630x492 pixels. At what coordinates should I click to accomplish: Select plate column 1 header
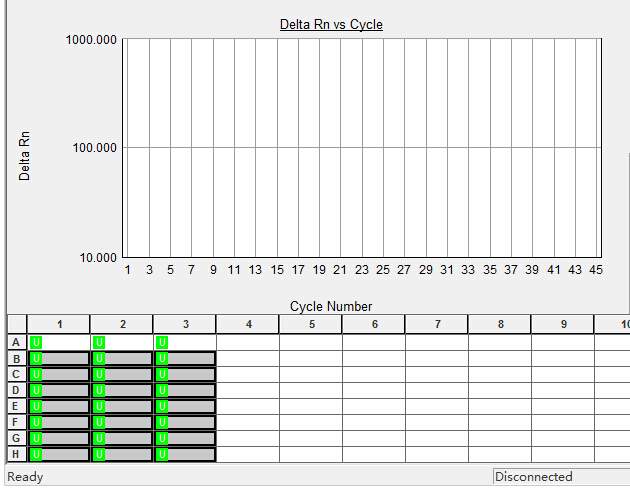click(59, 324)
